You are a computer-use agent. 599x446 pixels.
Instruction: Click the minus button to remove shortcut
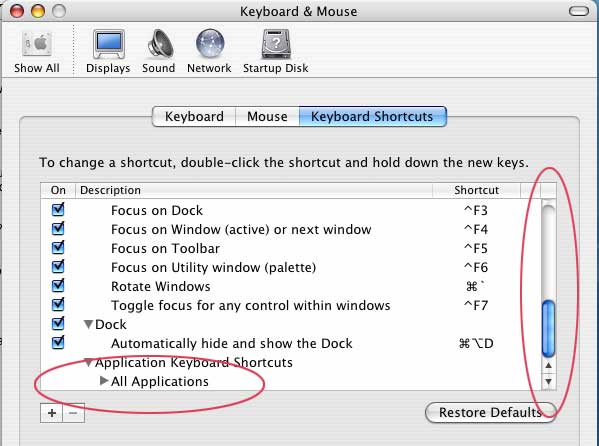point(73,413)
